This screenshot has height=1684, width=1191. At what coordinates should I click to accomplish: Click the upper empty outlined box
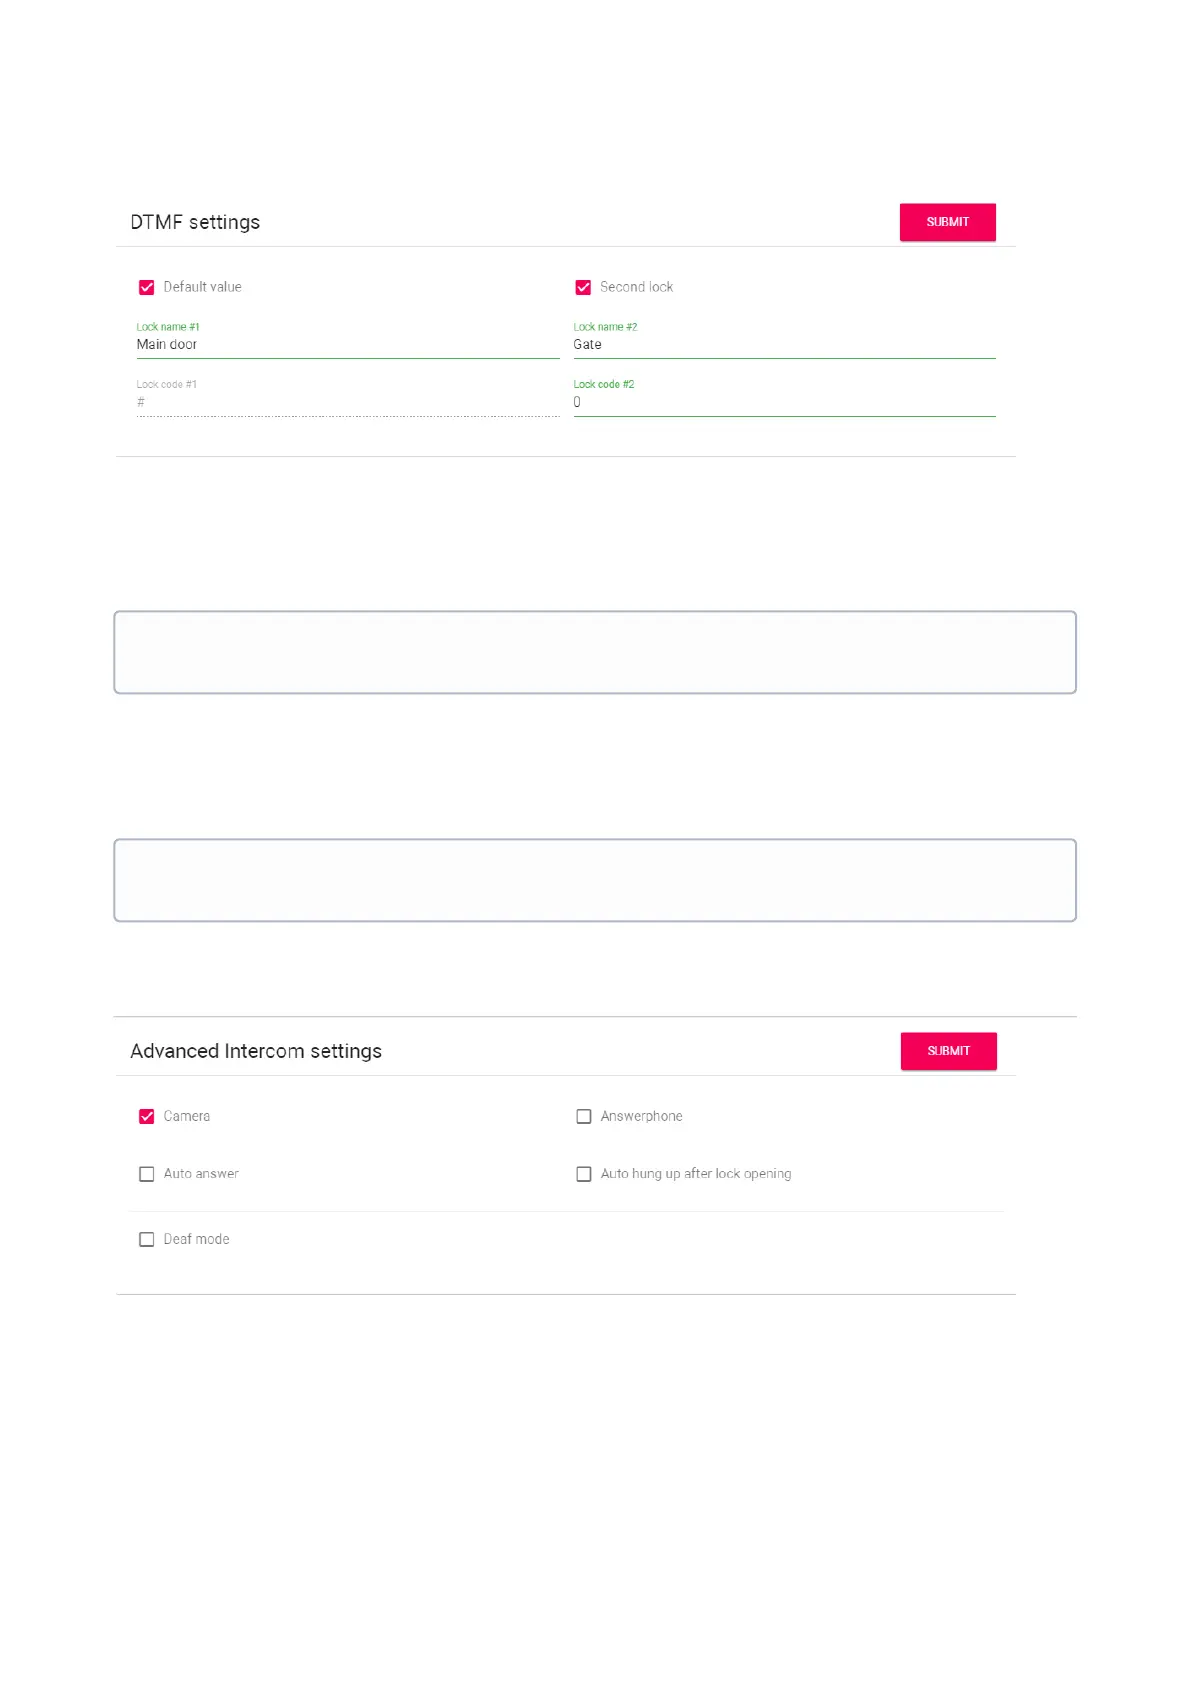pos(595,652)
